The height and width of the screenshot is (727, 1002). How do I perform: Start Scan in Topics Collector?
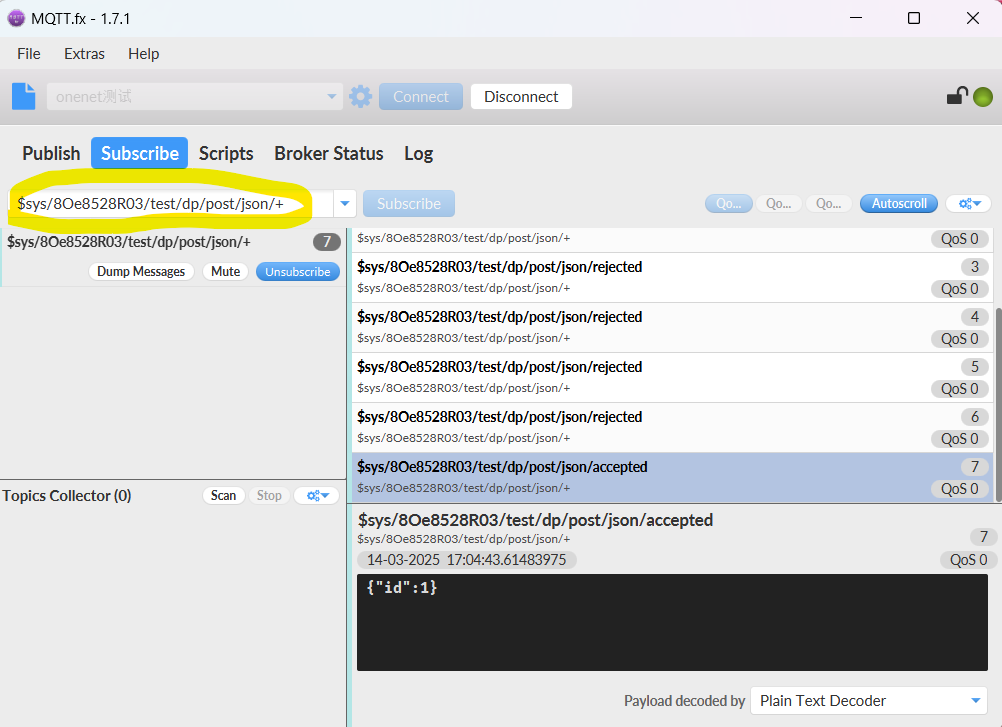click(x=224, y=496)
